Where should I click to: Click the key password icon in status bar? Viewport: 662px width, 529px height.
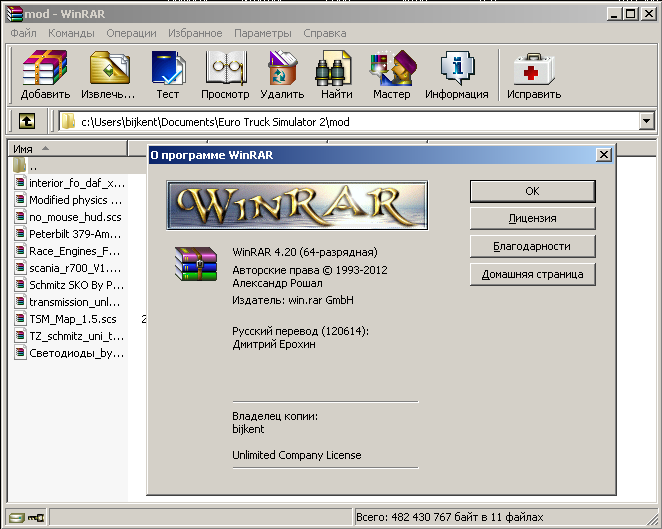click(x=36, y=517)
